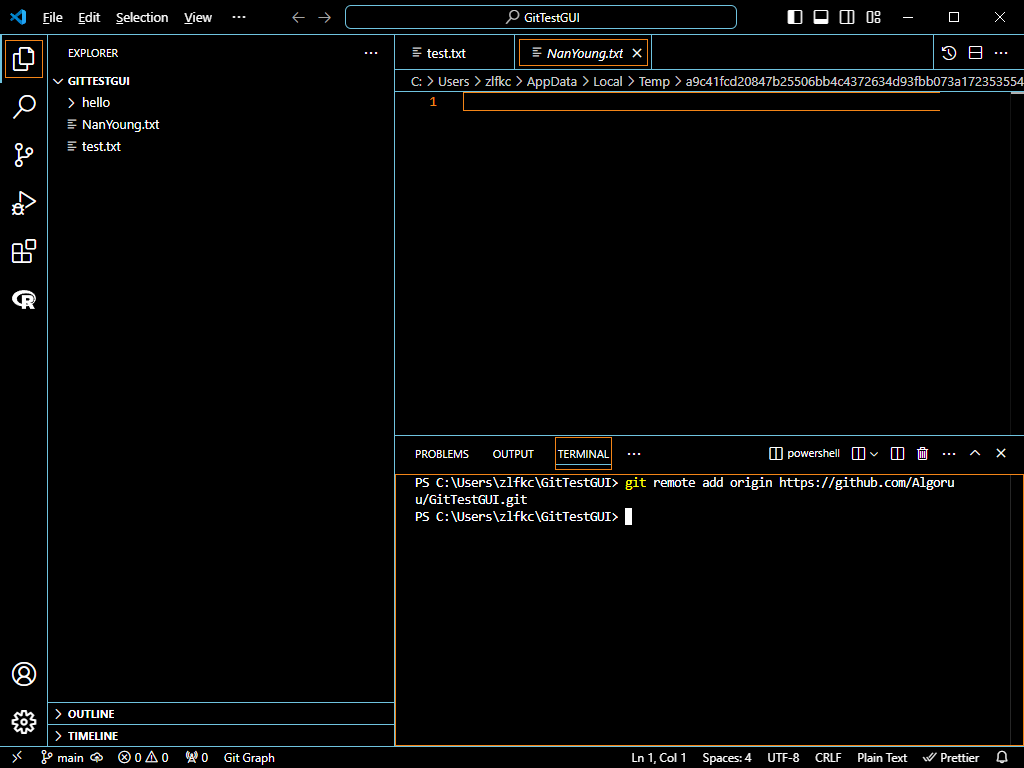The width and height of the screenshot is (1024, 768).
Task: Open the remote window status bar icon
Action: point(17,757)
